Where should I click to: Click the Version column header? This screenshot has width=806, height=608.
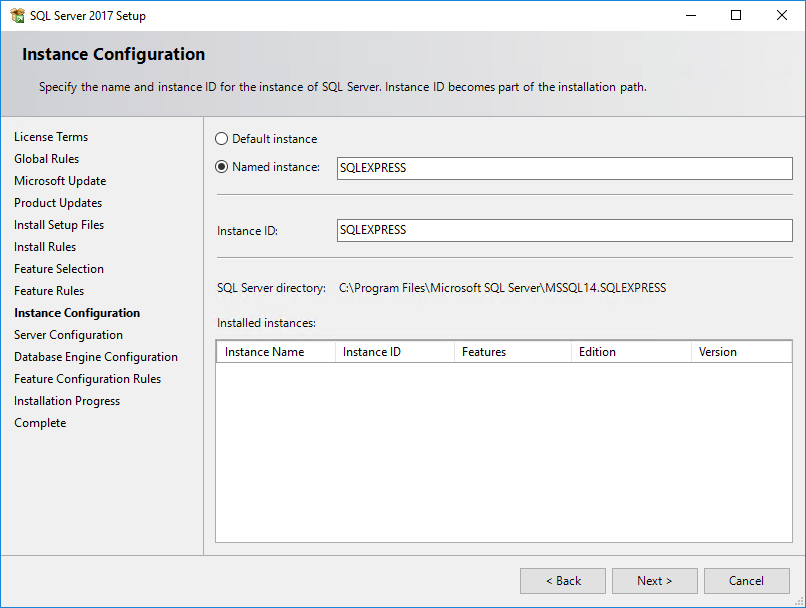click(718, 352)
